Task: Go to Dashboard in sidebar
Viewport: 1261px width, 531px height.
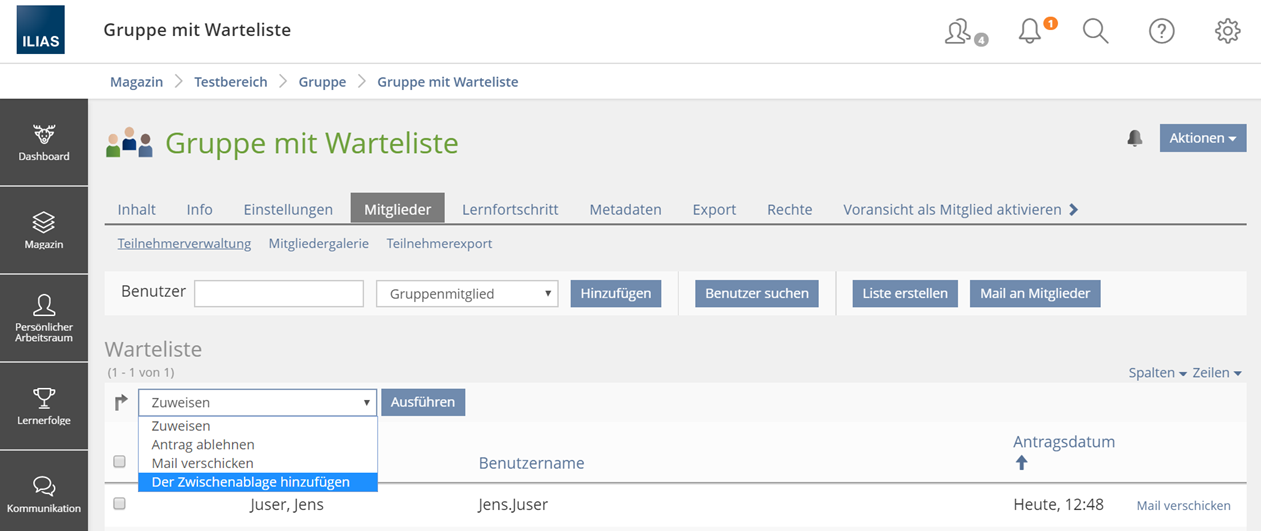Action: [44, 143]
